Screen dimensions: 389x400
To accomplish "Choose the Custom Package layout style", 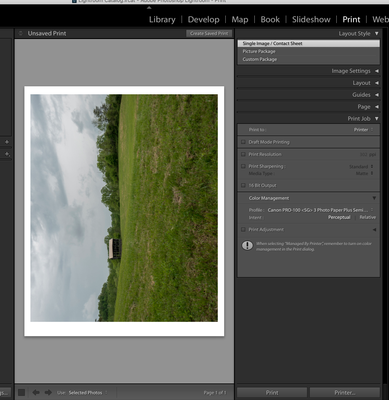I will click(309, 59).
